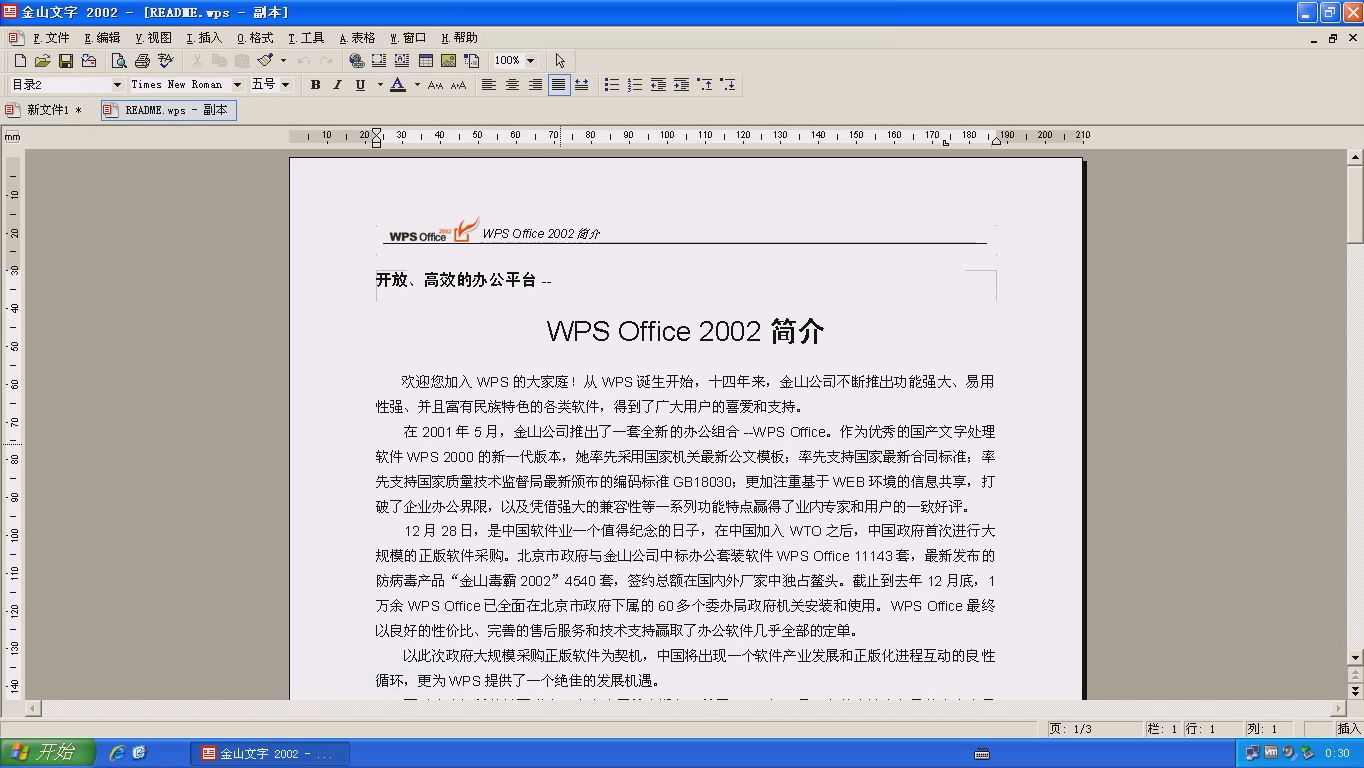
Task: Save the document with floppy disk icon
Action: tap(65, 61)
